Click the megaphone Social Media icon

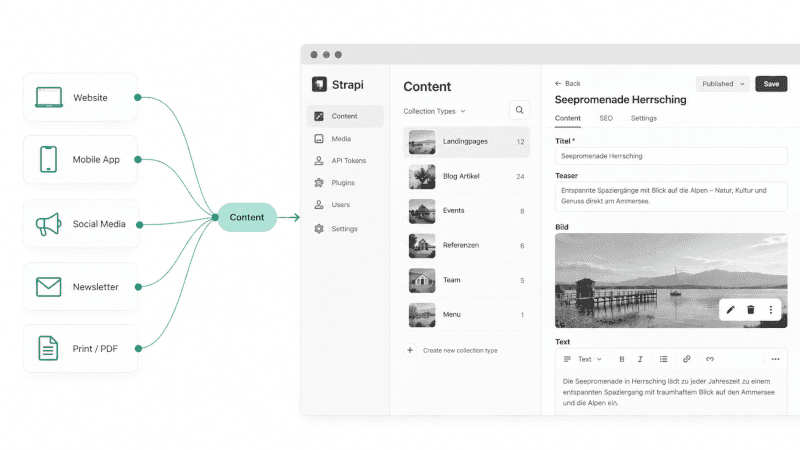(48, 224)
